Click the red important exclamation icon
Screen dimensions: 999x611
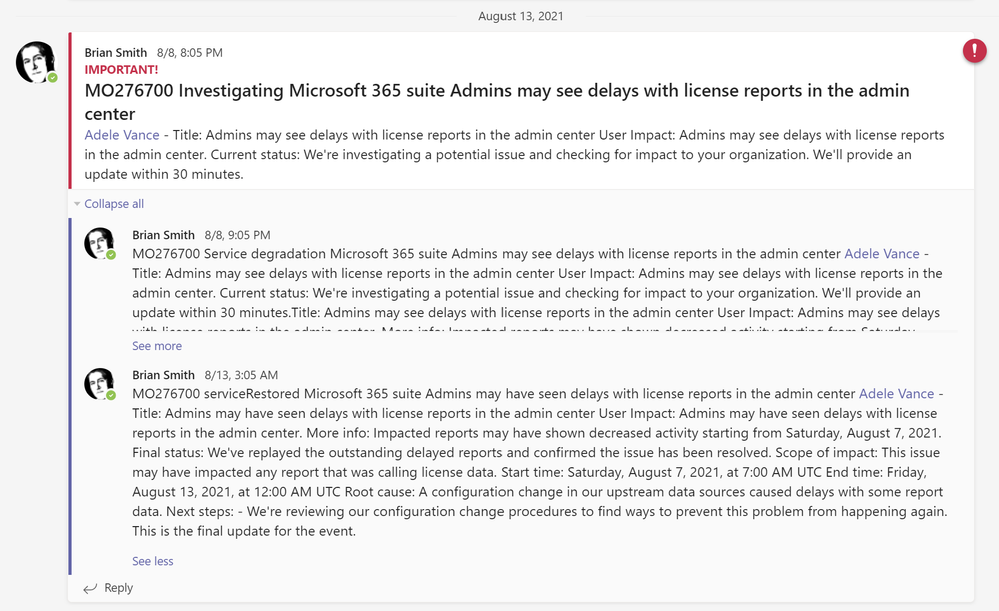pos(974,50)
